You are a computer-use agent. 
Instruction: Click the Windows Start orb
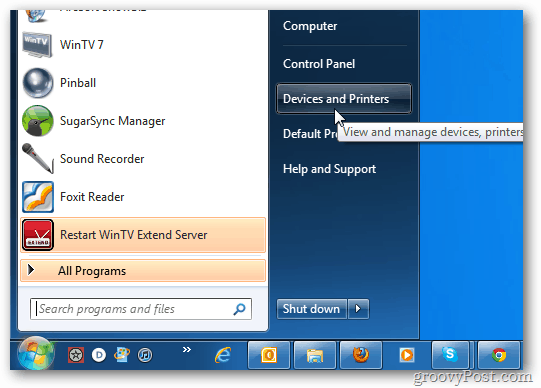pyautogui.click(x=36, y=354)
